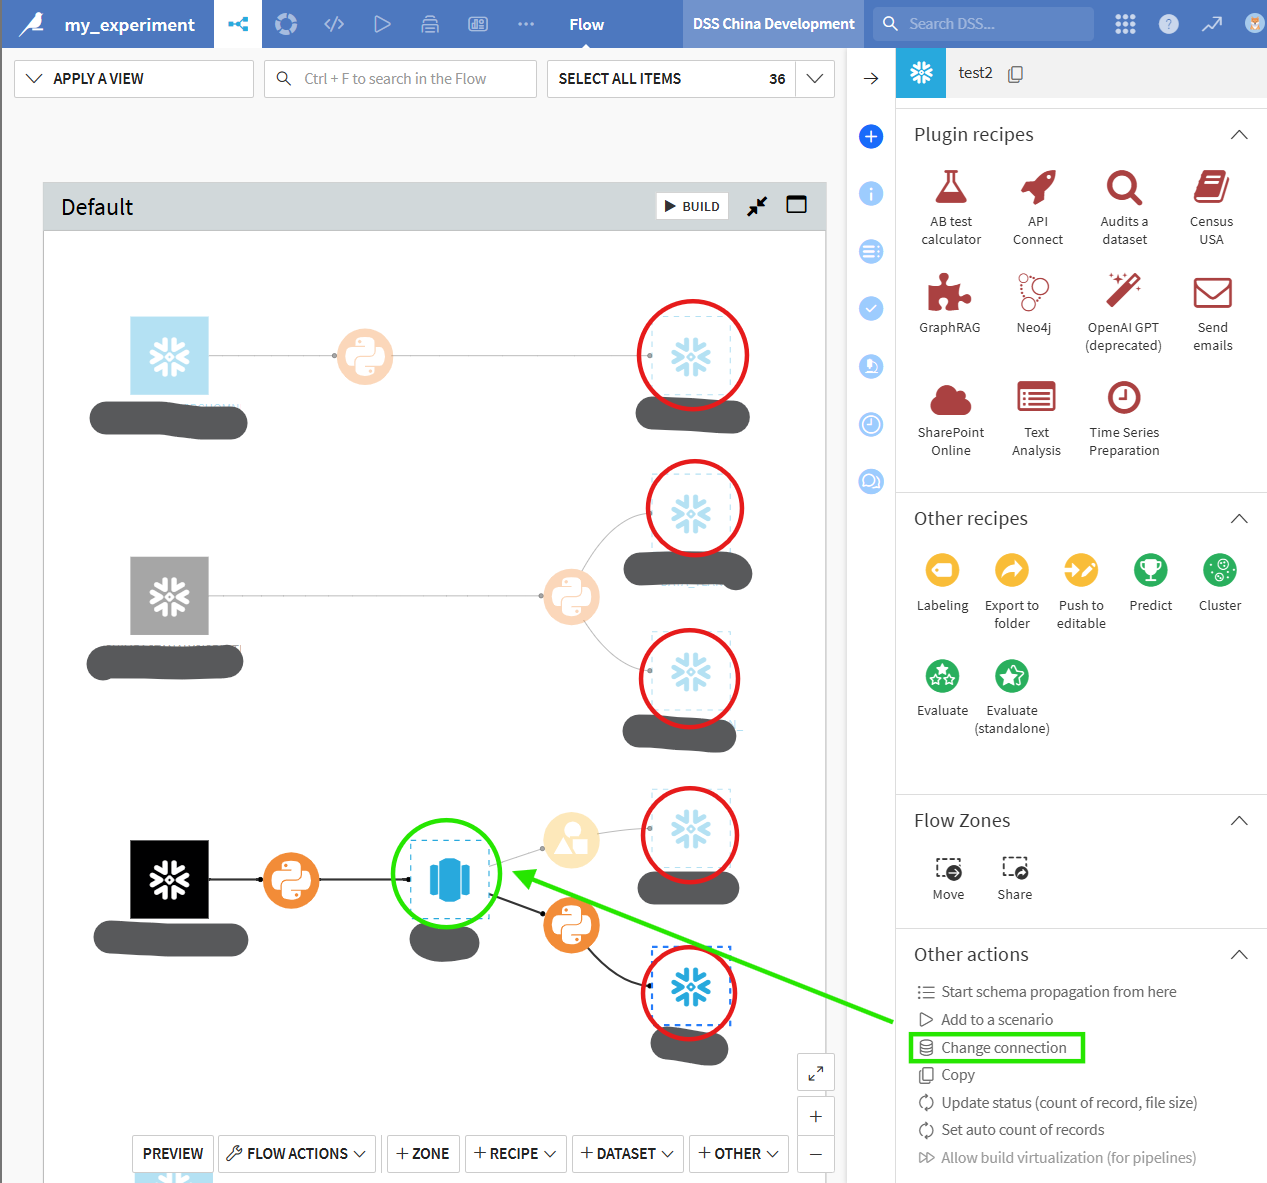Select the SharePoint Online plugin recipe
This screenshot has height=1183, width=1267.
point(951,419)
